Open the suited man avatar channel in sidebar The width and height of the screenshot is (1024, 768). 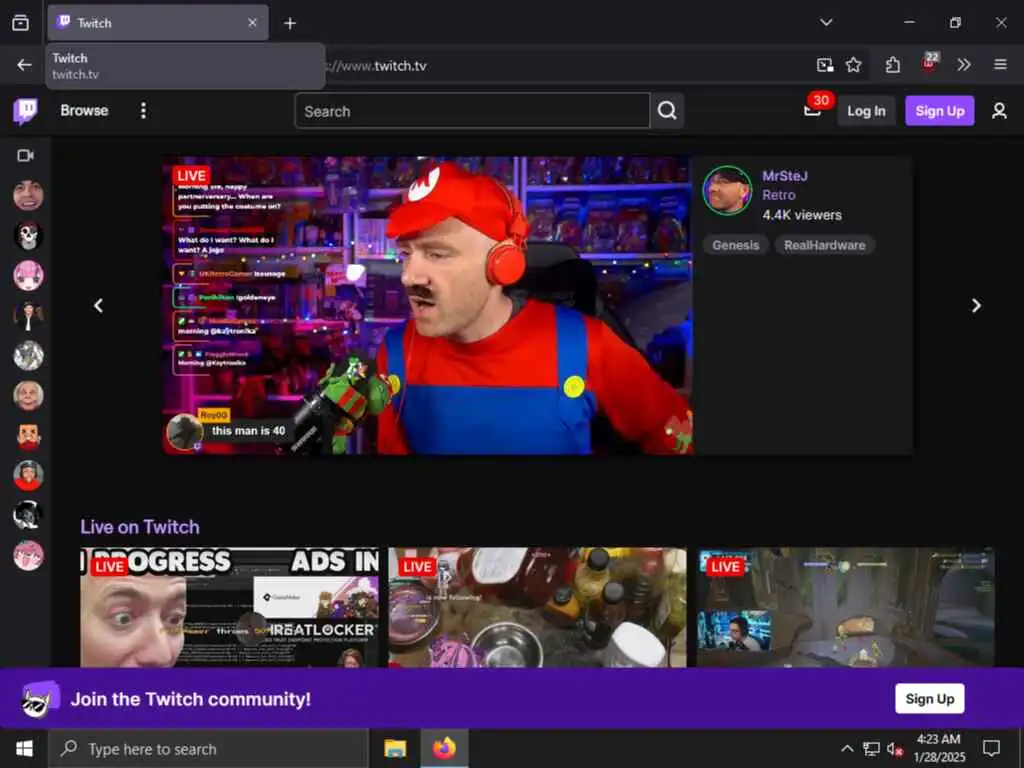coord(28,315)
